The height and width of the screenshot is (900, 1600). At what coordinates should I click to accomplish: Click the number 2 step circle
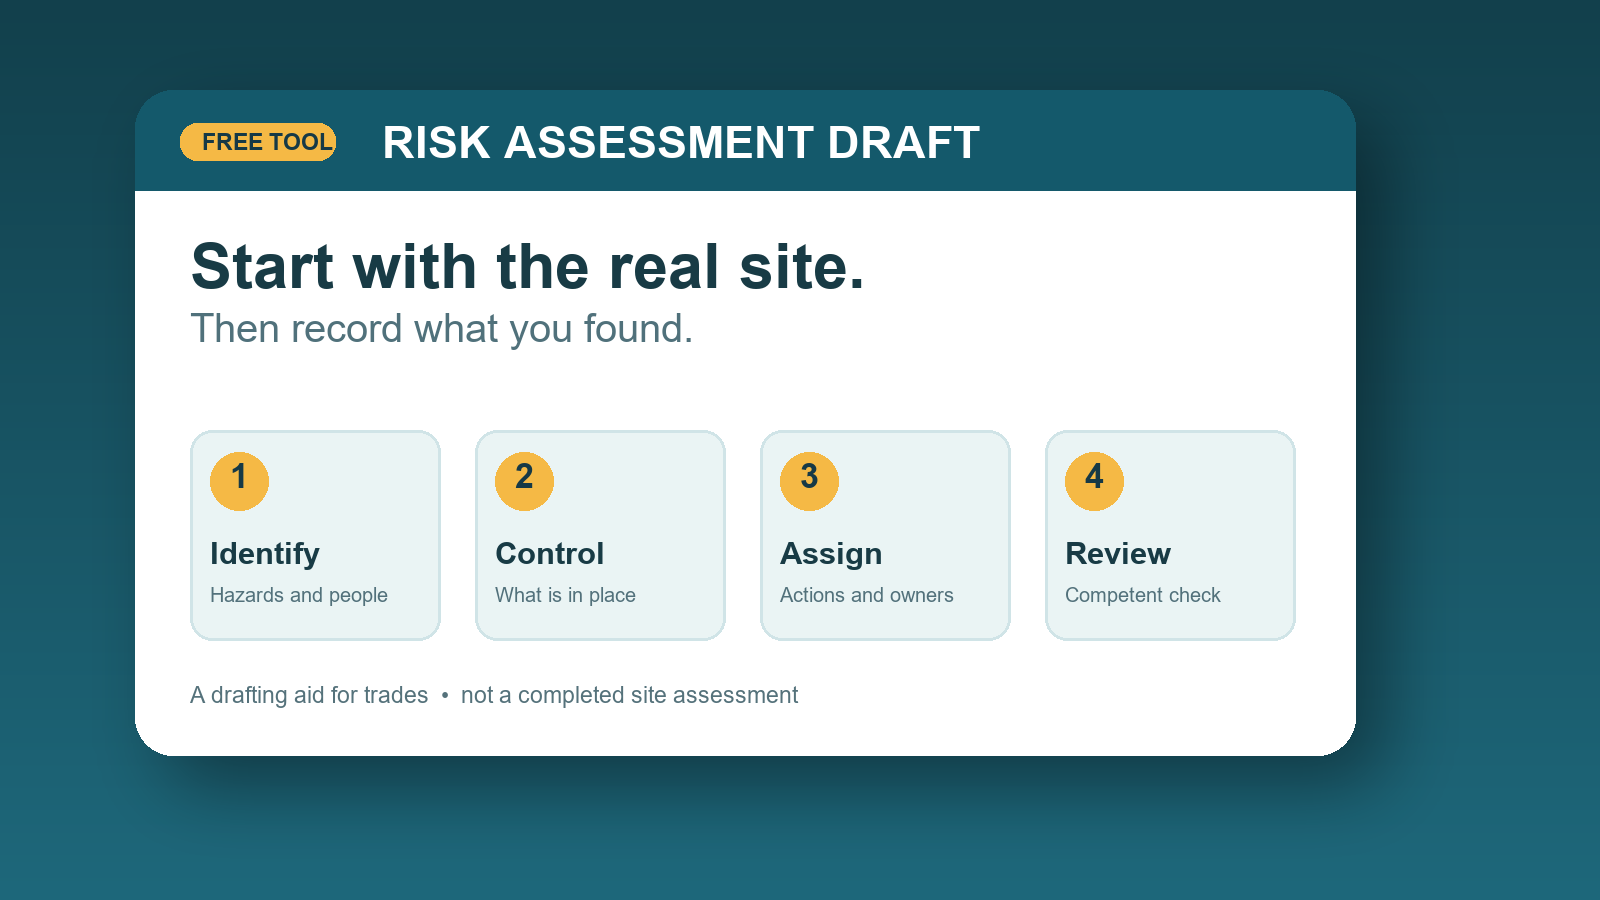click(524, 481)
